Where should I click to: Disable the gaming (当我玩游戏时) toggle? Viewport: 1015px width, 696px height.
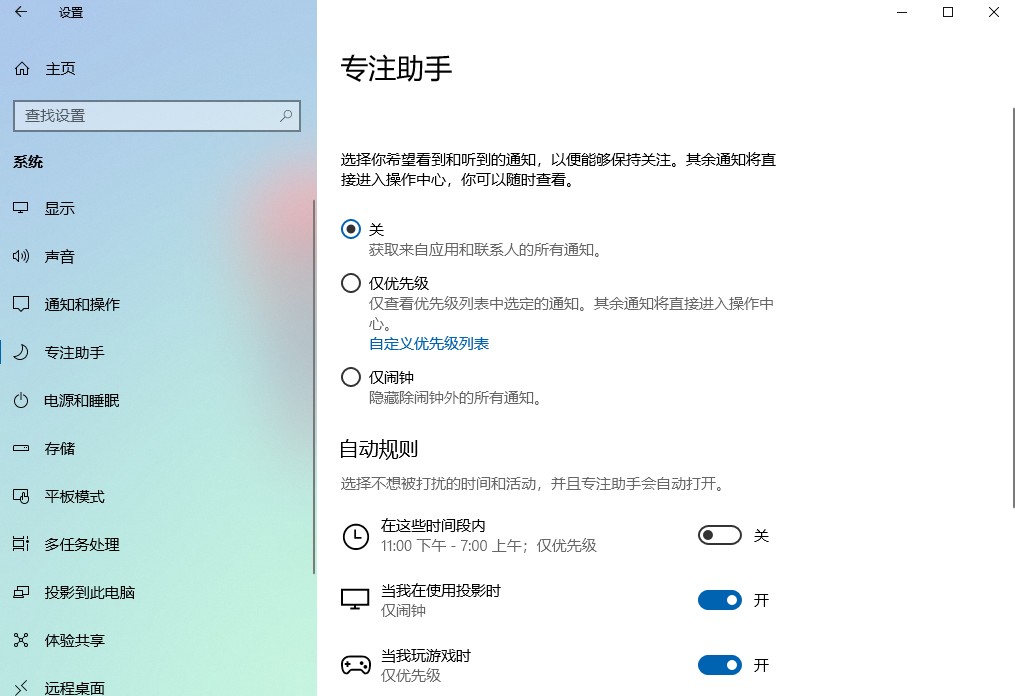point(719,665)
